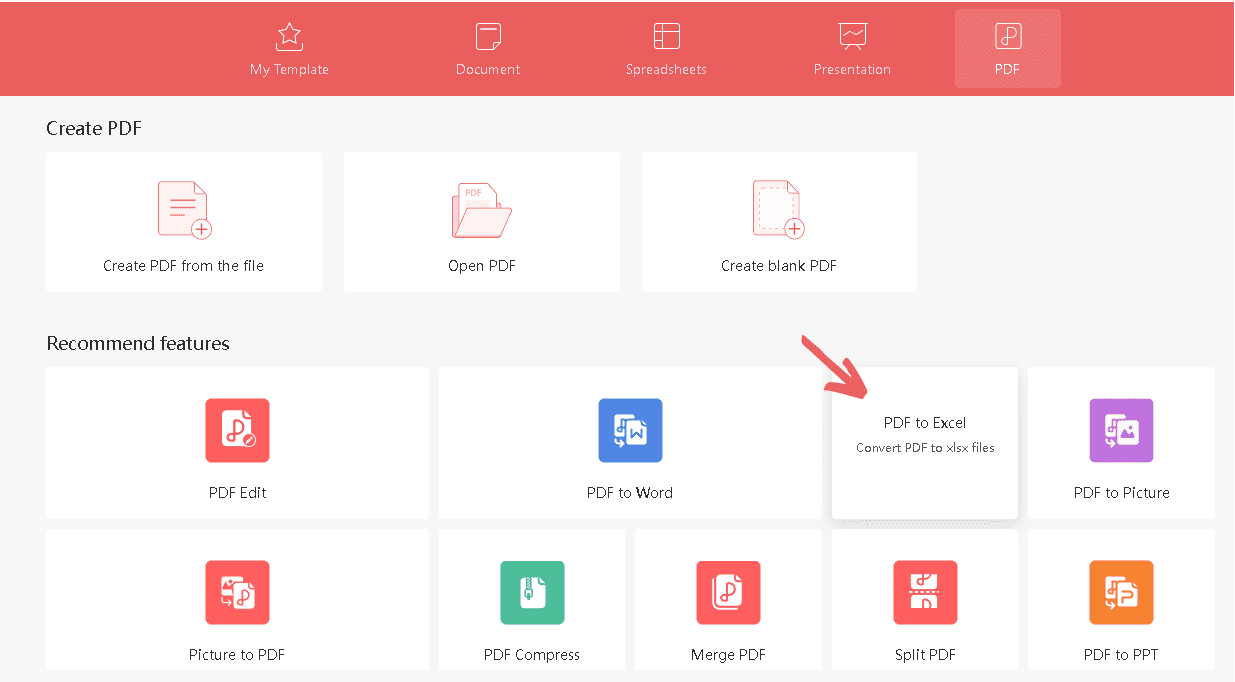Click the 'PDF Edit' label
This screenshot has width=1235, height=682.
[237, 493]
